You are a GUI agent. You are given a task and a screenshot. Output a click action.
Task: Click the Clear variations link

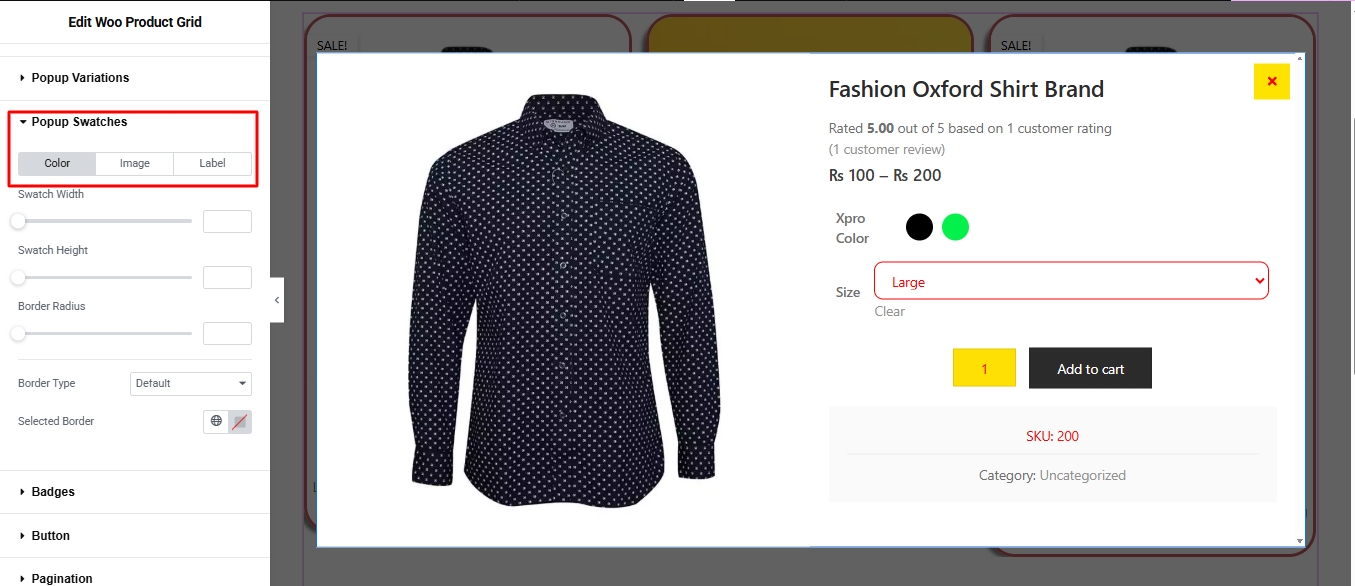click(889, 312)
